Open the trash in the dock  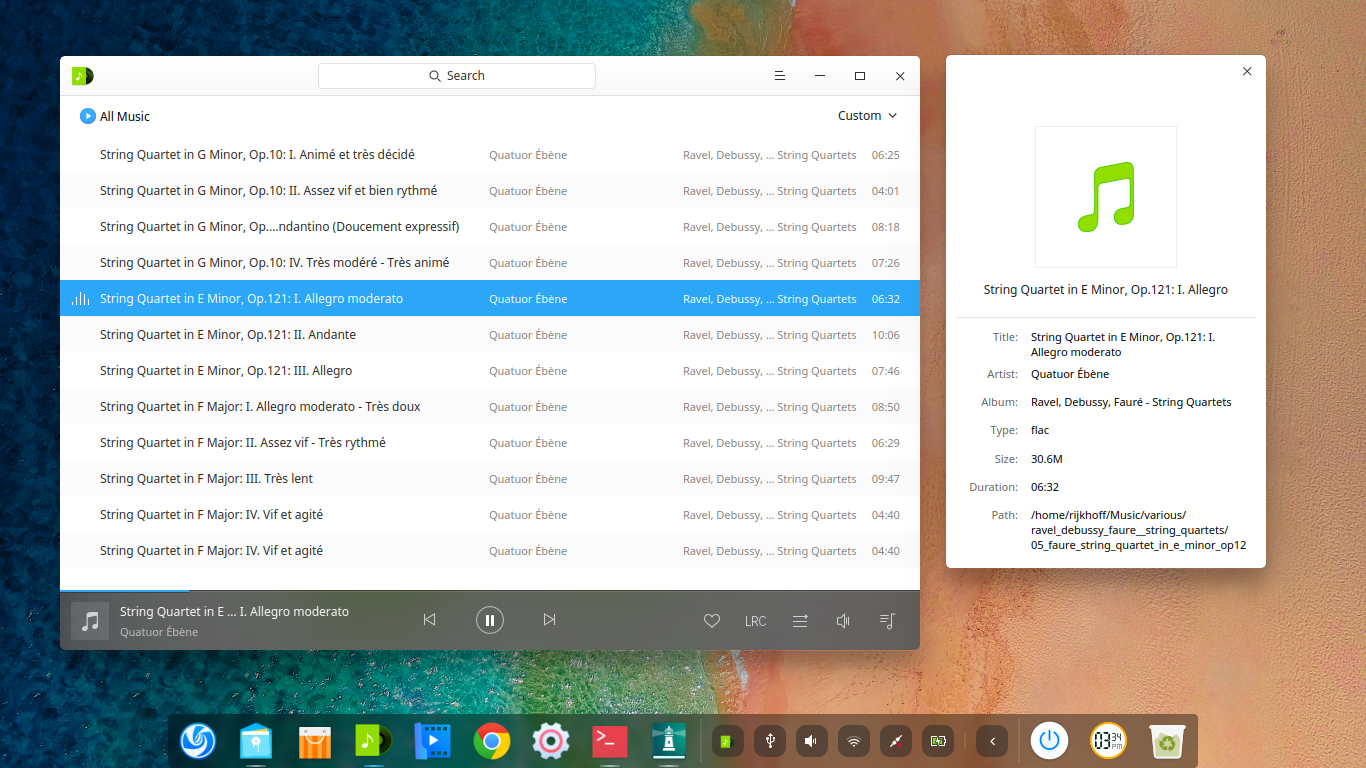coord(1167,741)
